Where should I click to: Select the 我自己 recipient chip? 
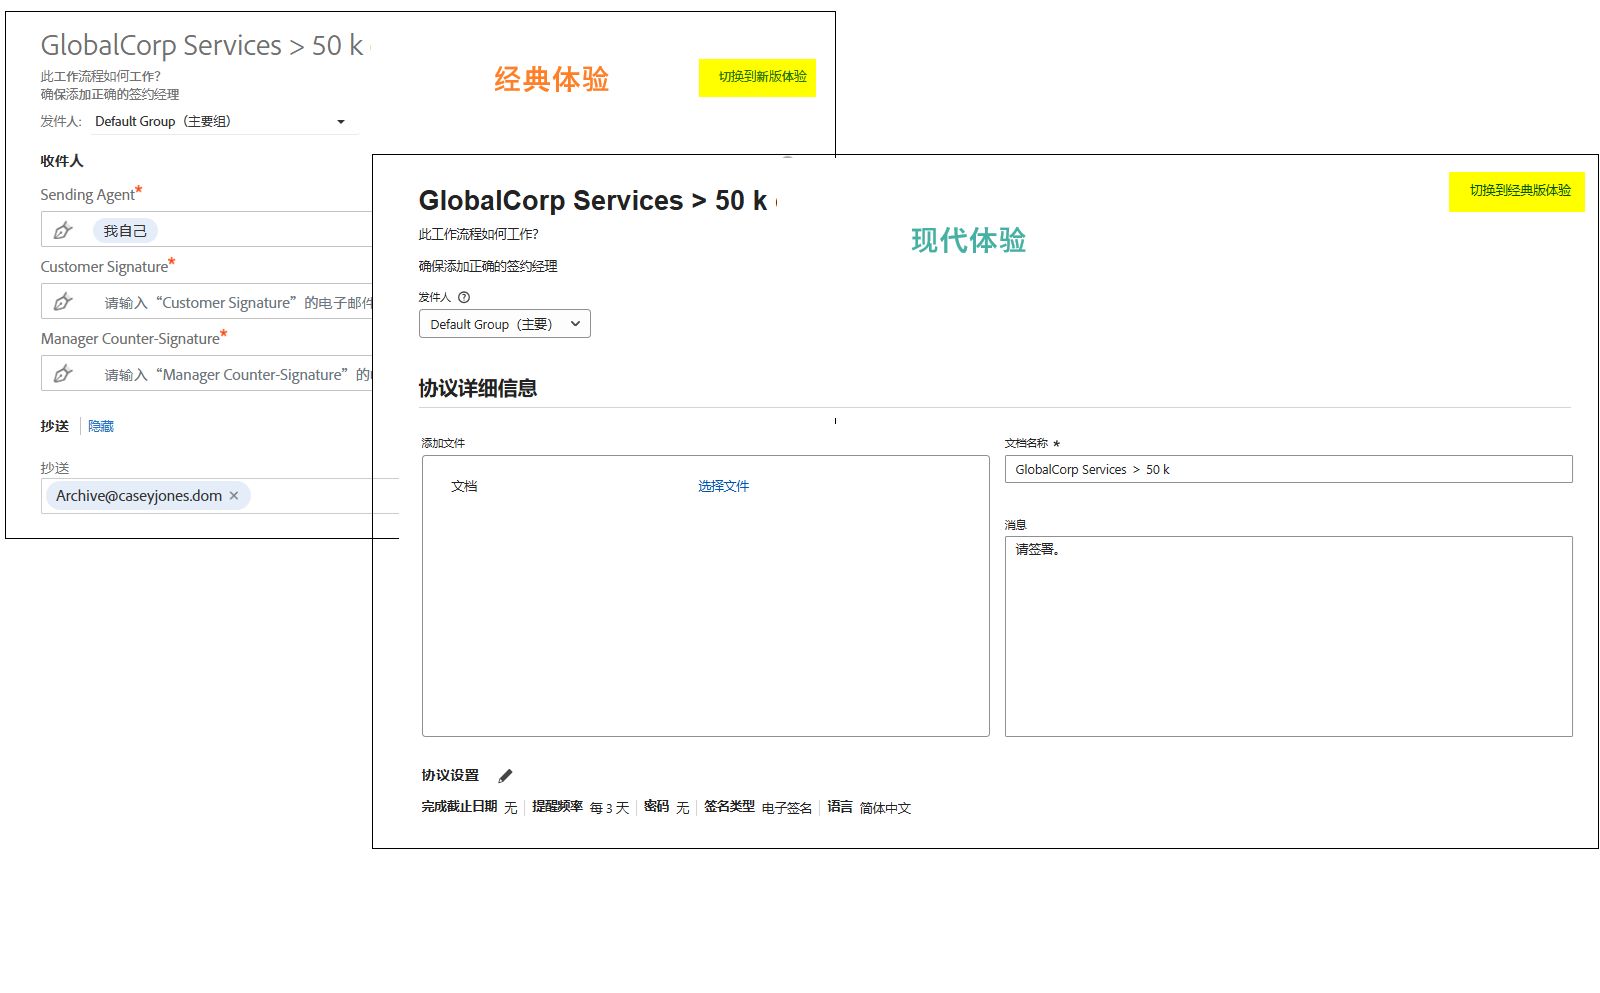125,231
